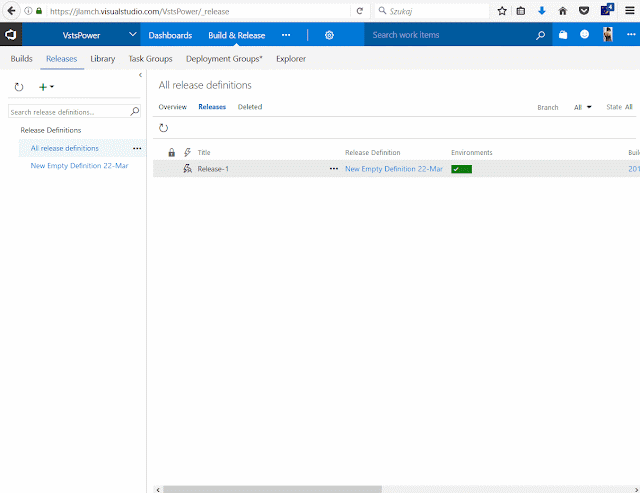The height and width of the screenshot is (493, 640).
Task: Switch to the Builds tab
Action: coord(21,59)
